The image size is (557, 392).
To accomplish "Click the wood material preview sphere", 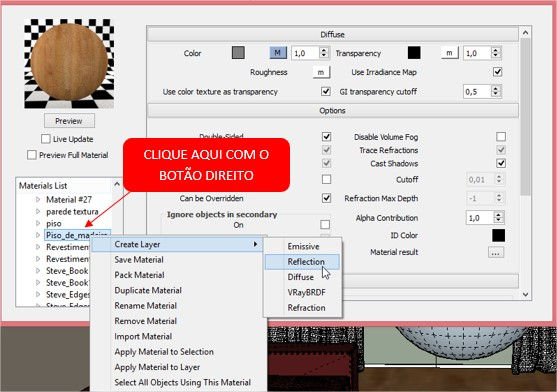I will click(69, 62).
